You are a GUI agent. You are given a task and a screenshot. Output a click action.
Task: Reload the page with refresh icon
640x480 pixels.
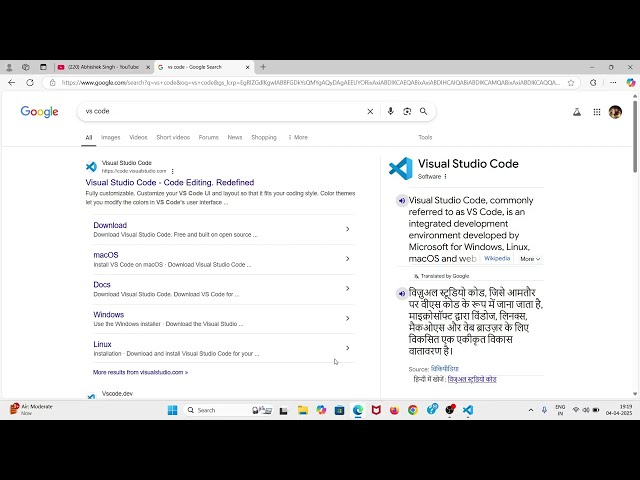[x=30, y=82]
